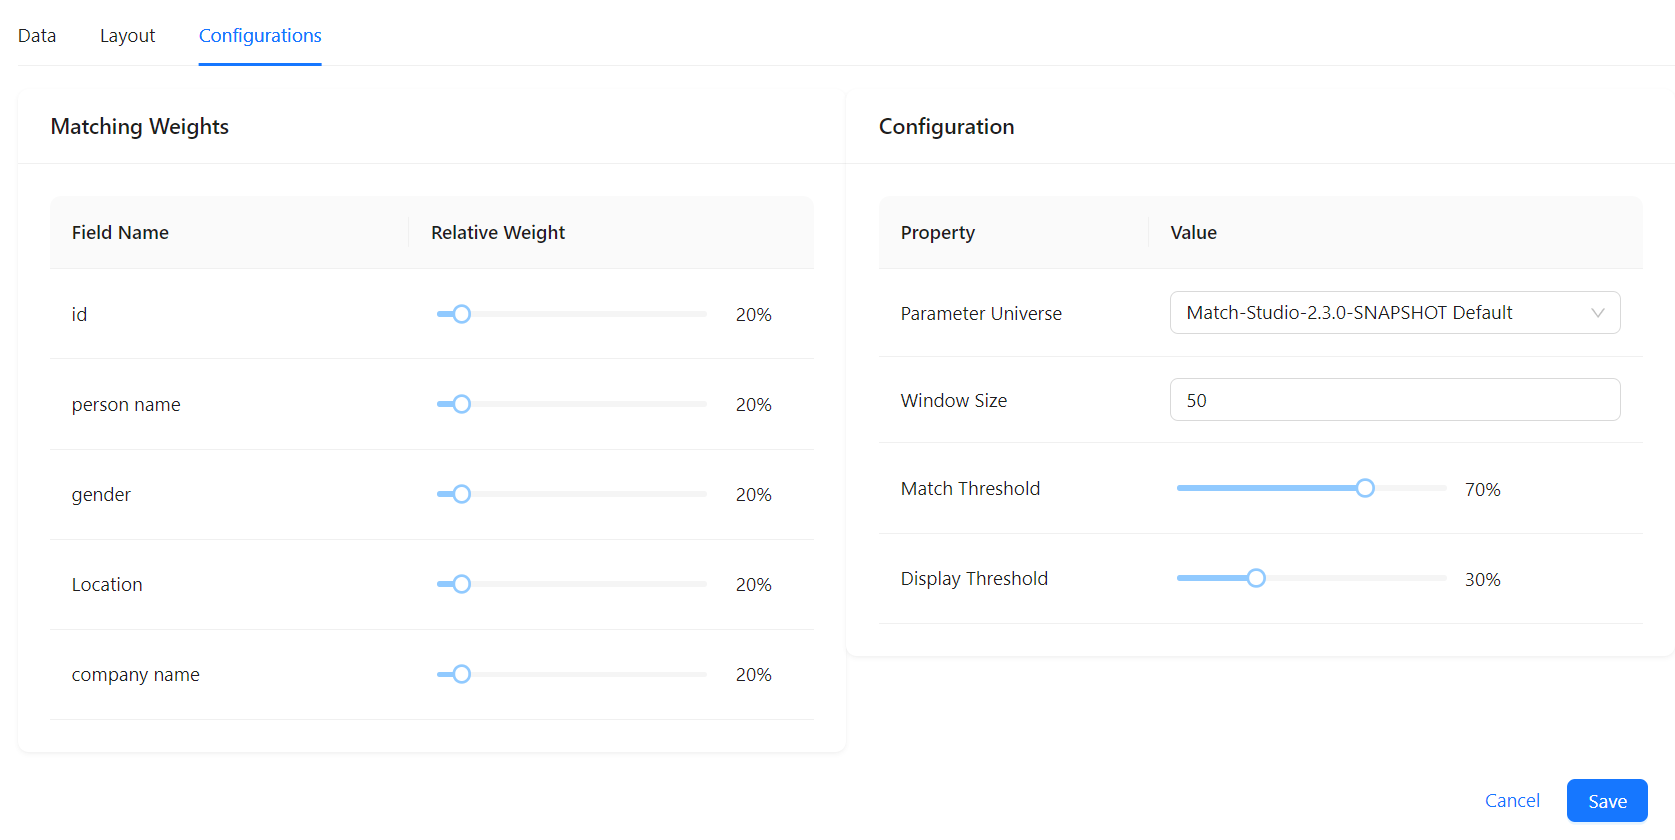Click the Match Threshold slider handle

click(x=1365, y=488)
